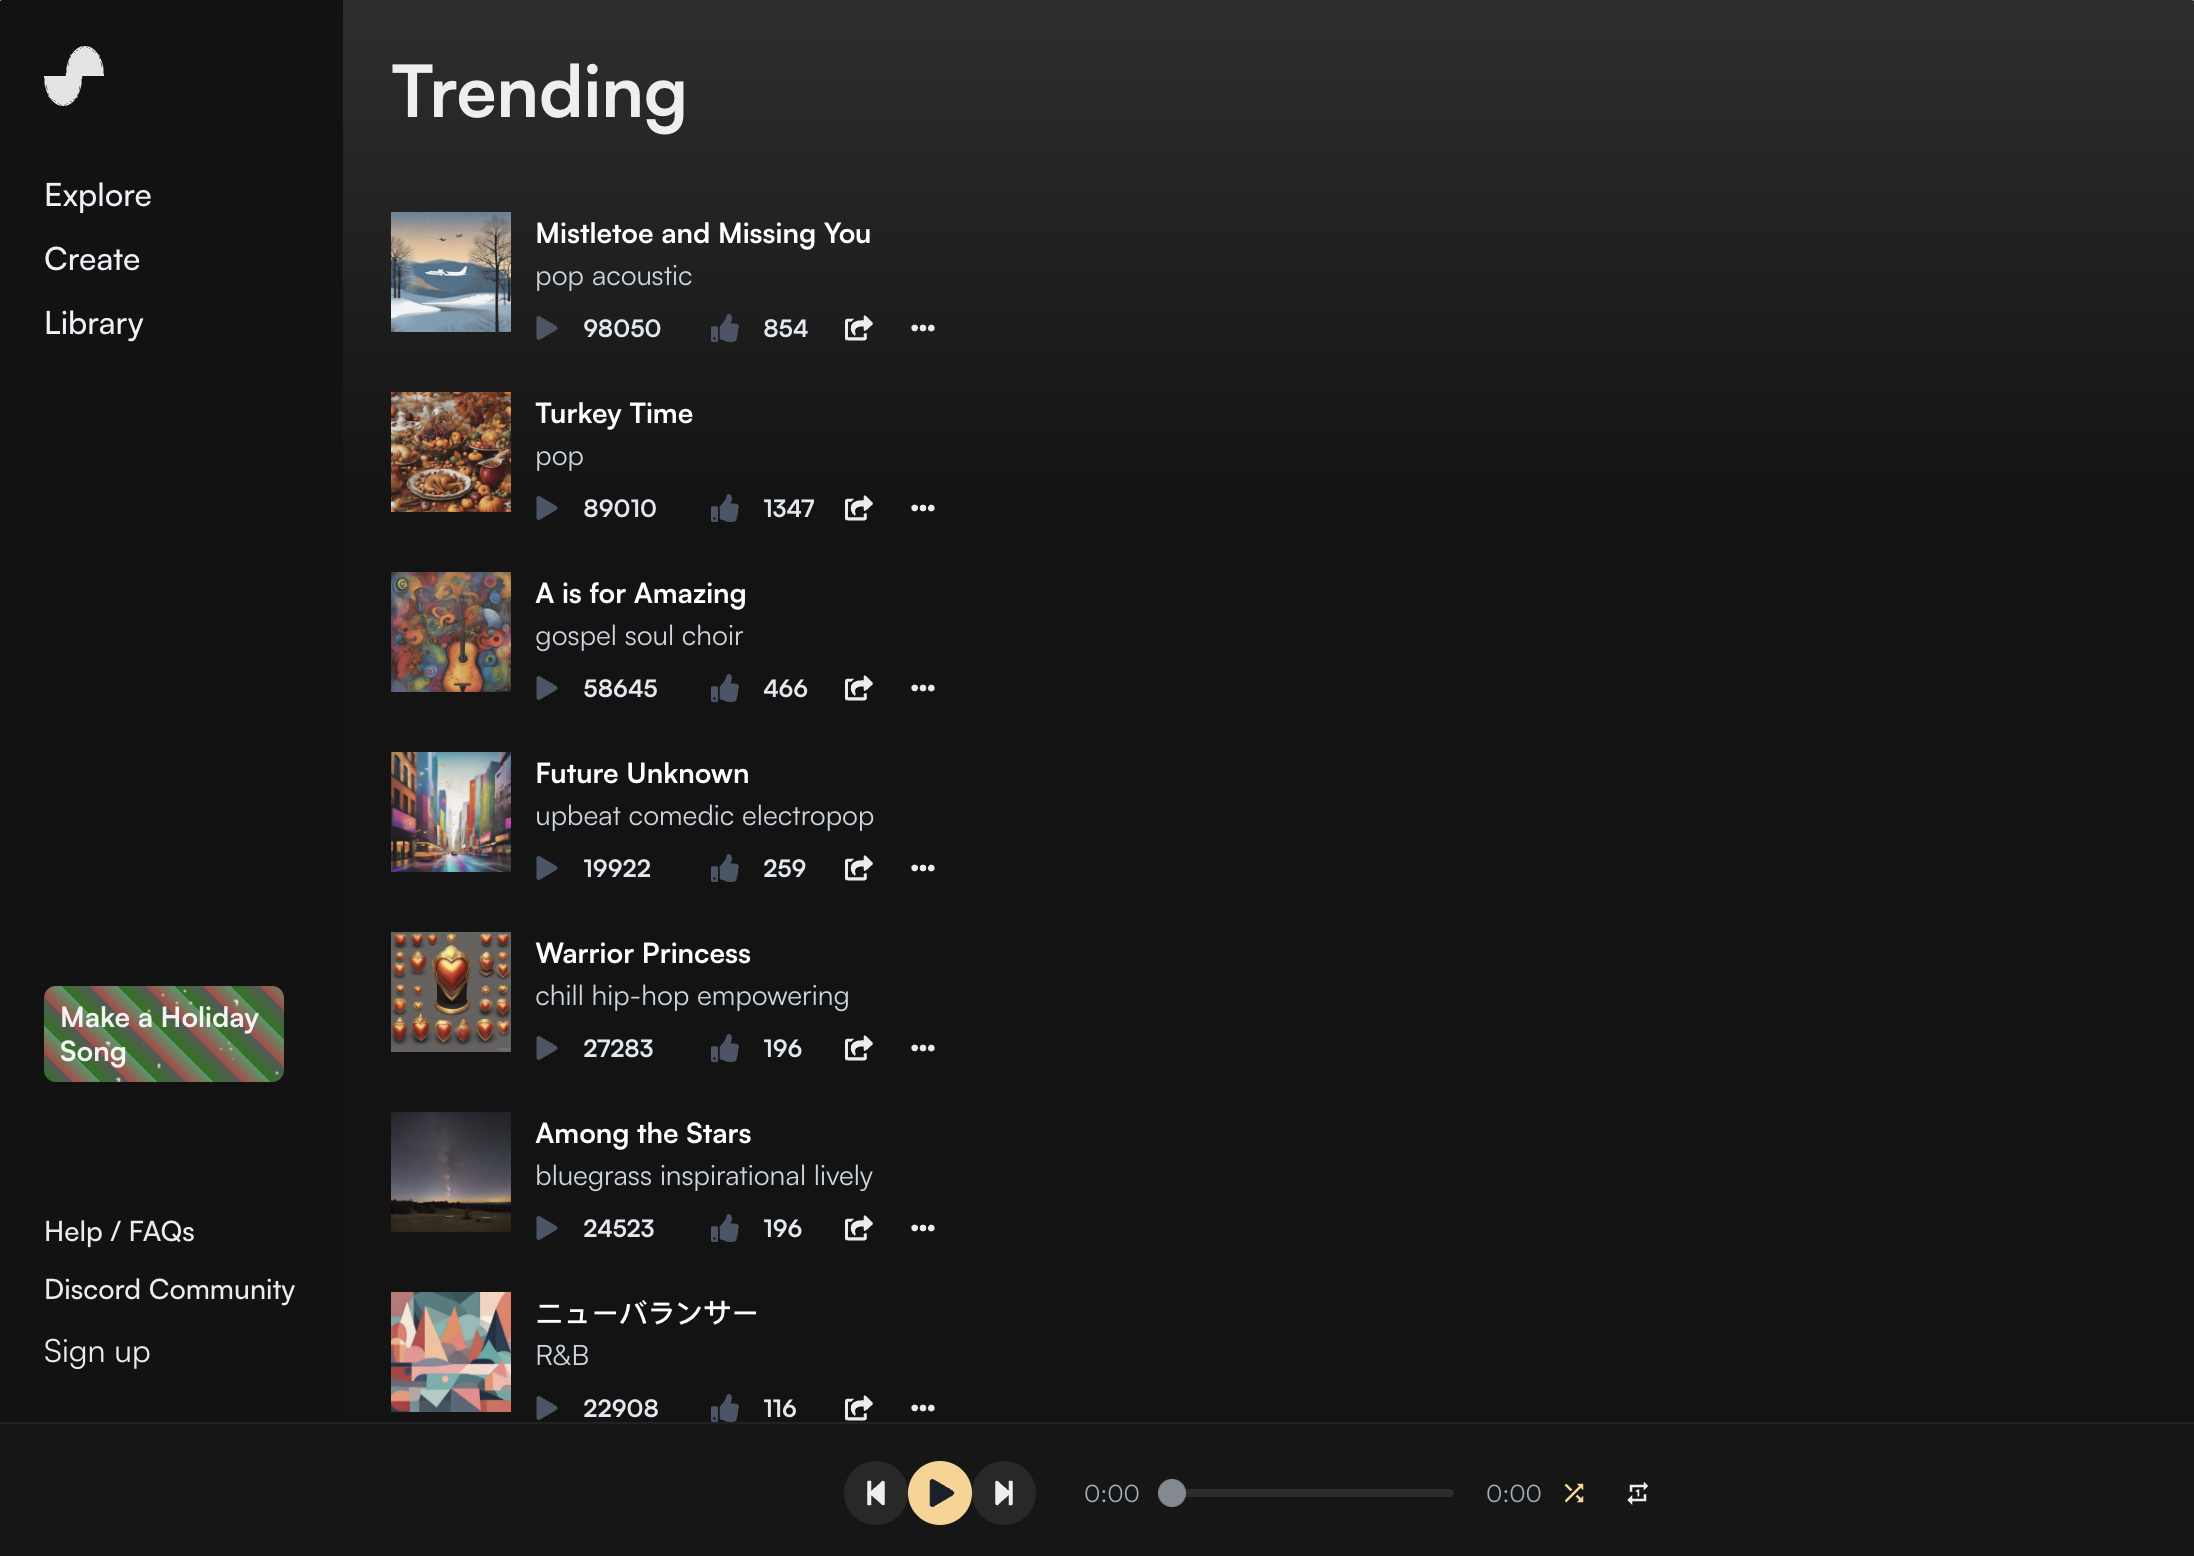Image resolution: width=2194 pixels, height=1556 pixels.
Task: Click the Suno logo icon
Action: 74,76
